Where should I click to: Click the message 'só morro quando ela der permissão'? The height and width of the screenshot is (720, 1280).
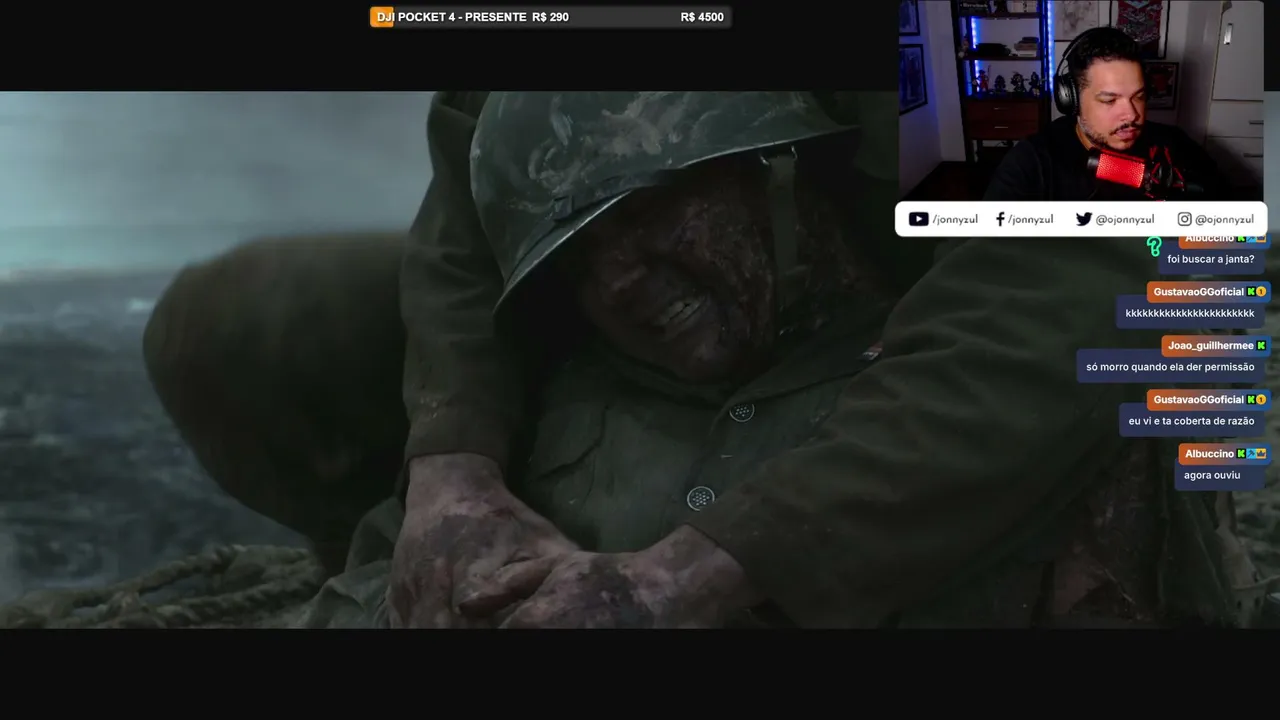(1170, 367)
